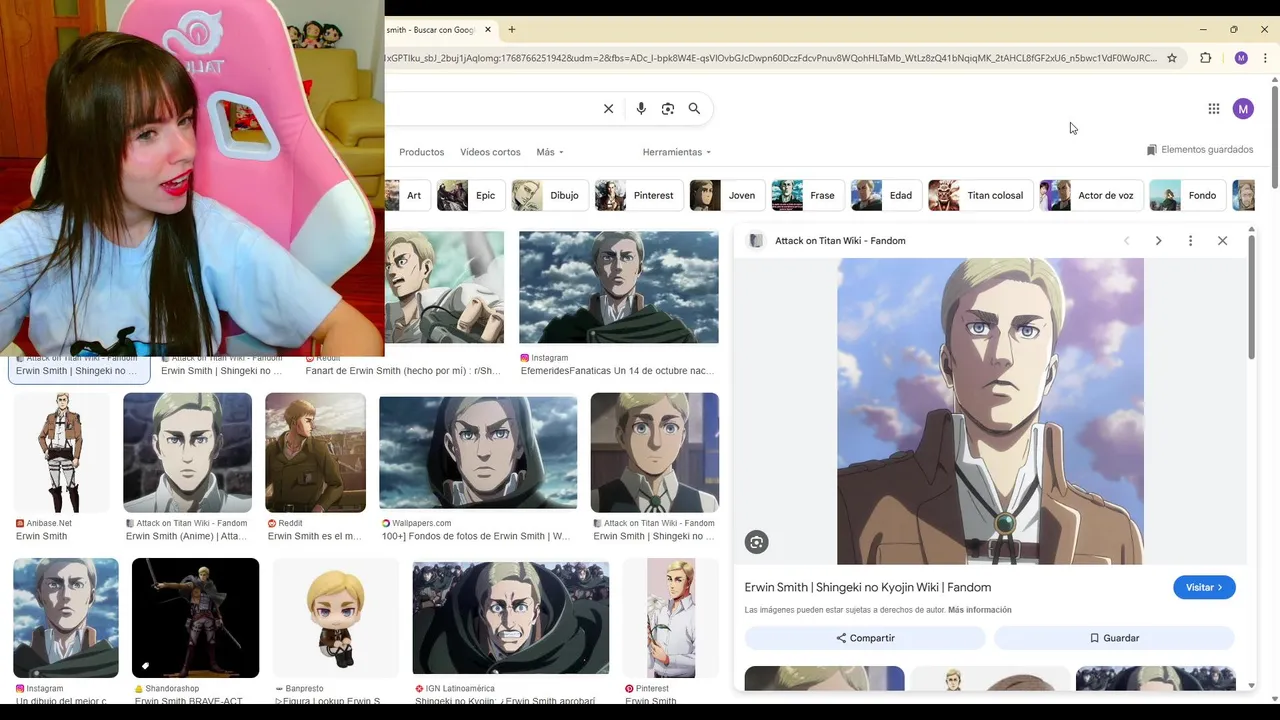Select the Pinterest filter chip

click(638, 195)
